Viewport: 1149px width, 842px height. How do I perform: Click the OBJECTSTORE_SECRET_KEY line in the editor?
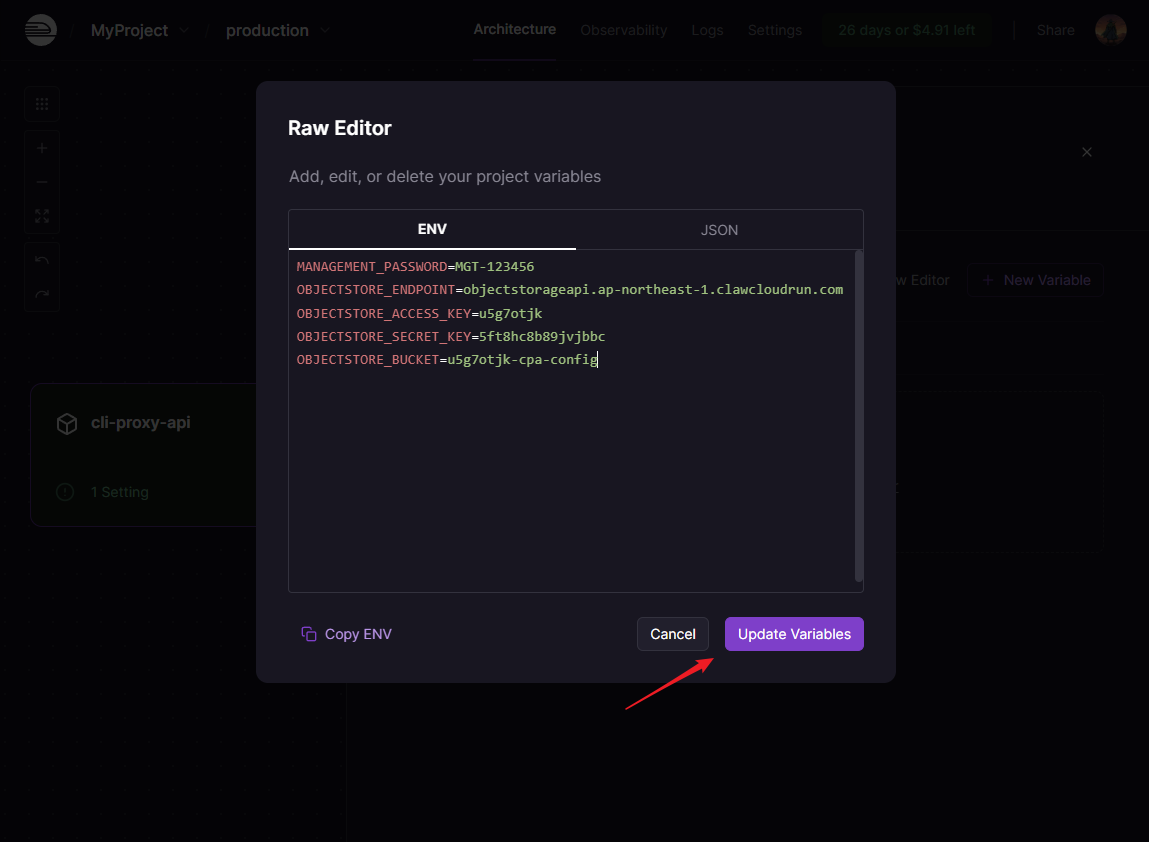coord(450,336)
